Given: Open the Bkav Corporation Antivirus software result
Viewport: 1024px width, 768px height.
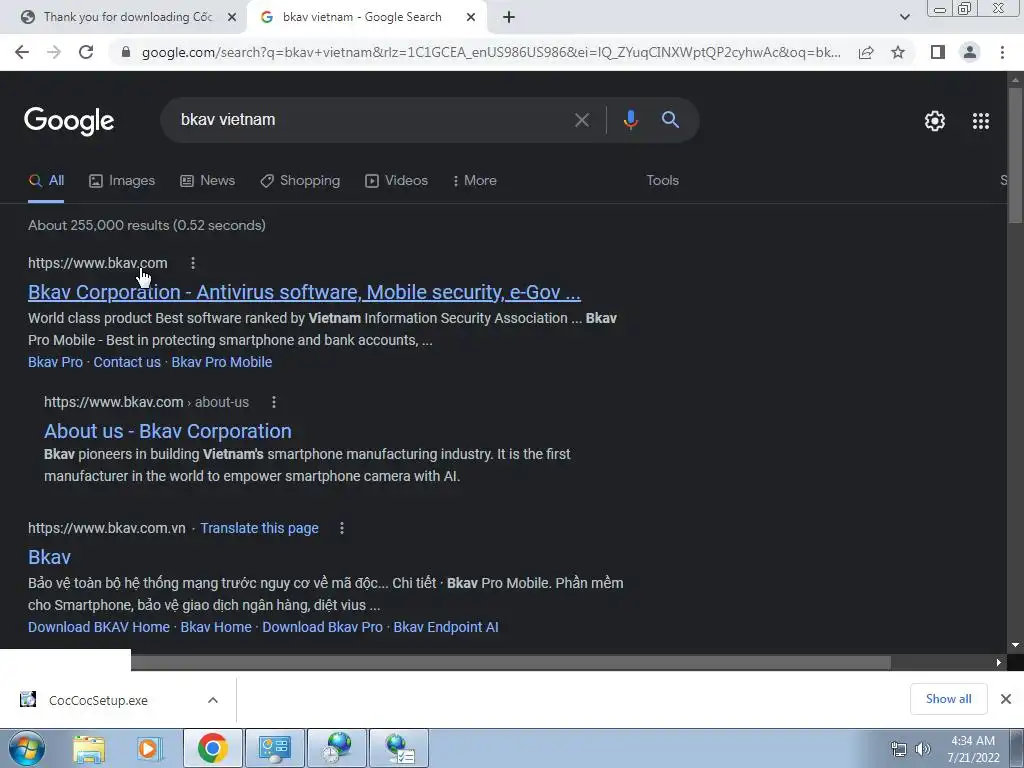Looking at the screenshot, I should tap(304, 293).
